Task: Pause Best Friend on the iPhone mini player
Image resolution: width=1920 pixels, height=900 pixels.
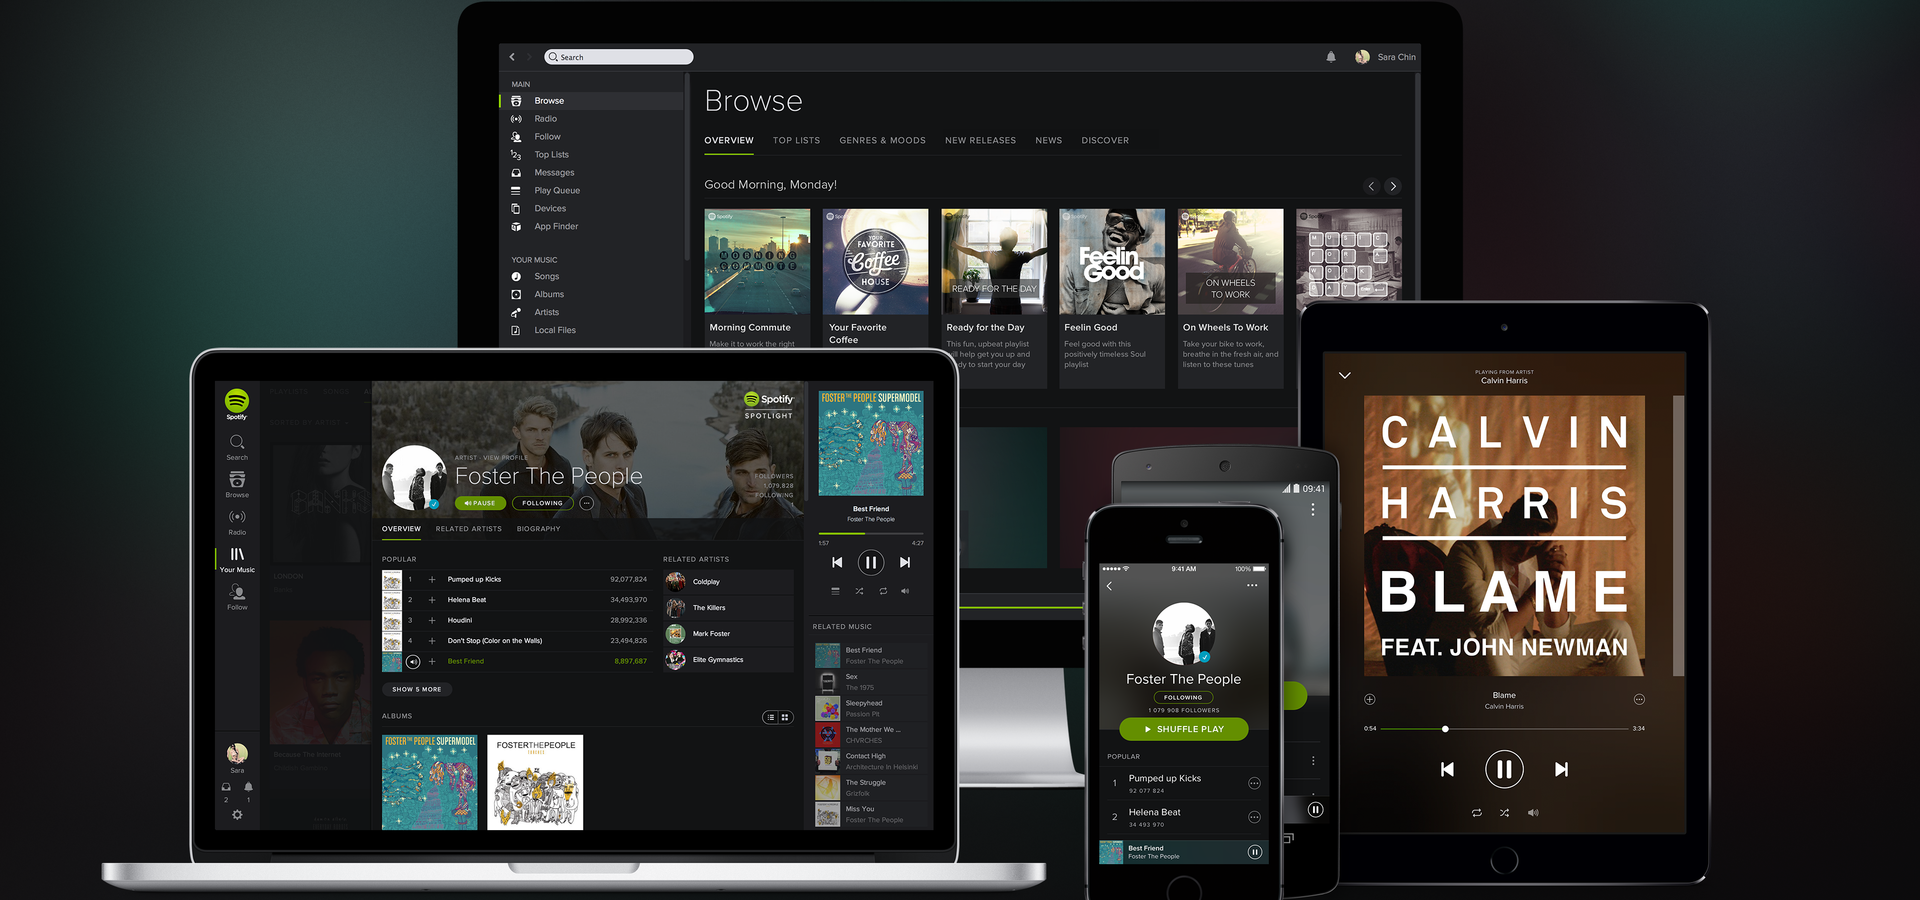Action: pyautogui.click(x=1254, y=852)
